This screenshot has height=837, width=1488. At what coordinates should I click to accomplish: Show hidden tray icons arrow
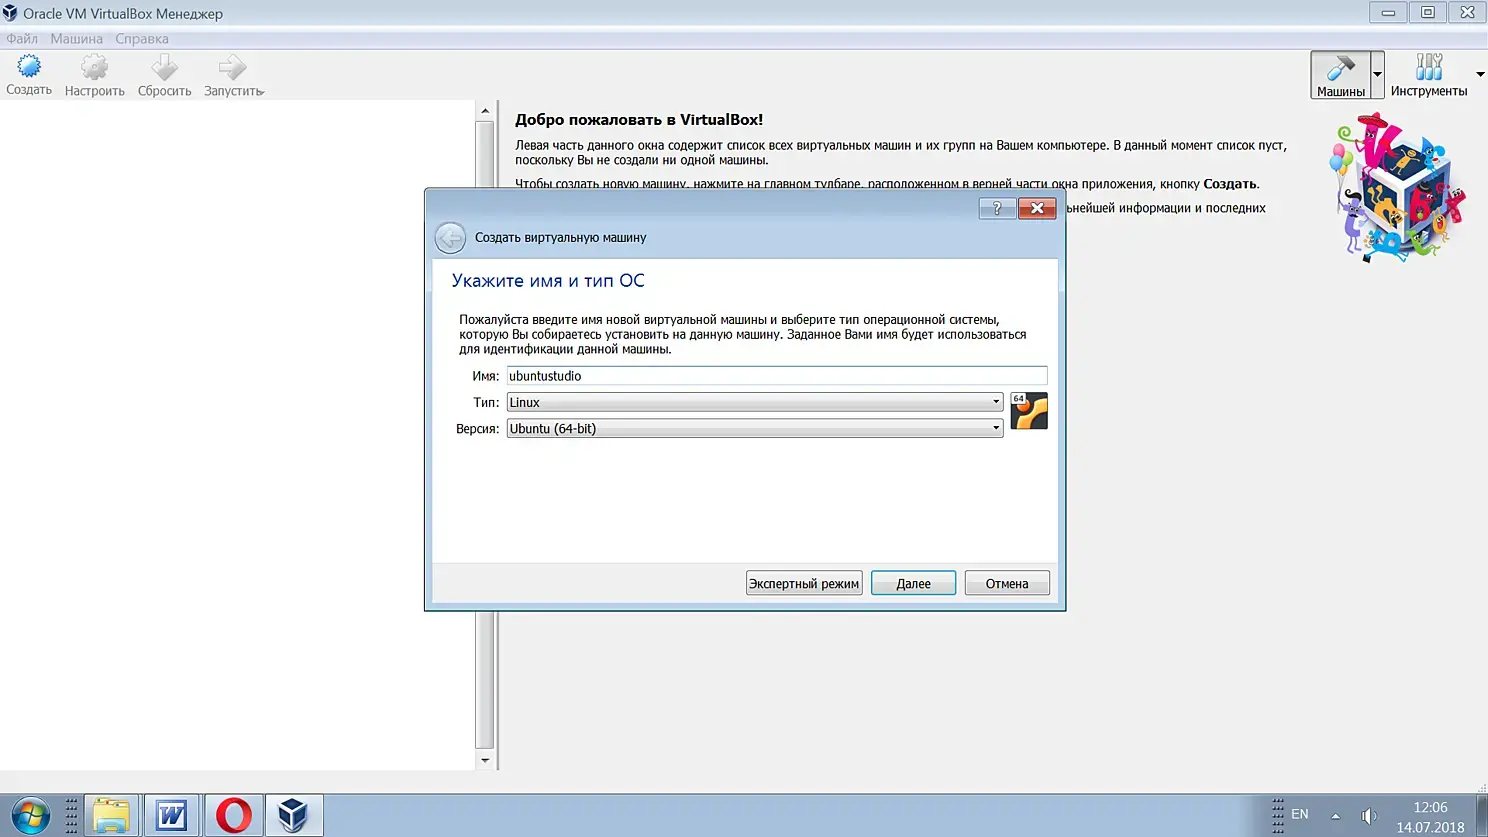pyautogui.click(x=1335, y=816)
